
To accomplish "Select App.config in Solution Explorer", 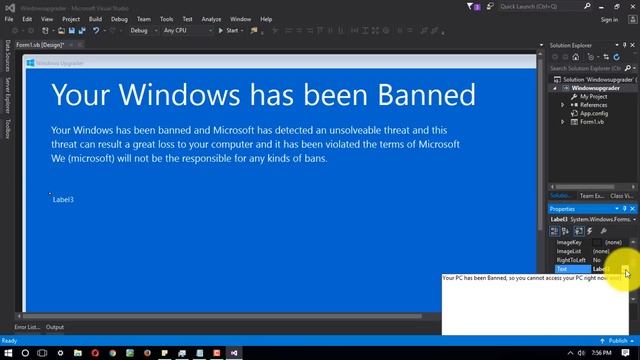I will (594, 113).
